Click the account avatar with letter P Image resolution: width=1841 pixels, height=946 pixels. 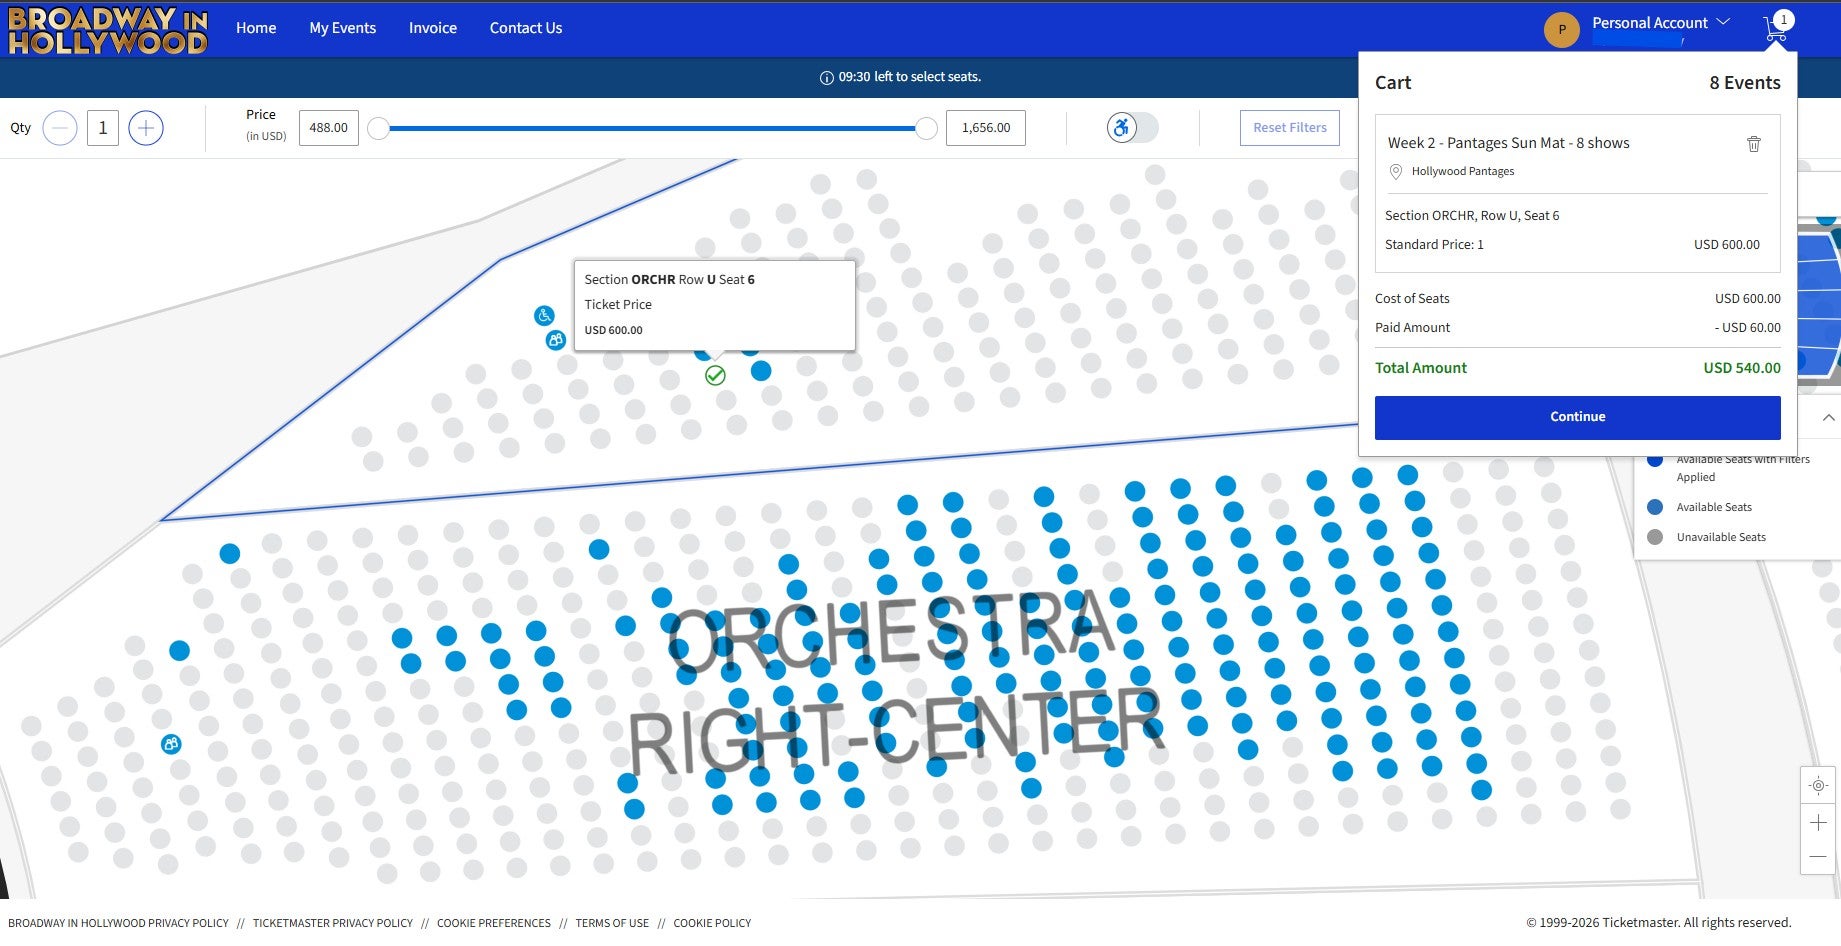(1561, 30)
